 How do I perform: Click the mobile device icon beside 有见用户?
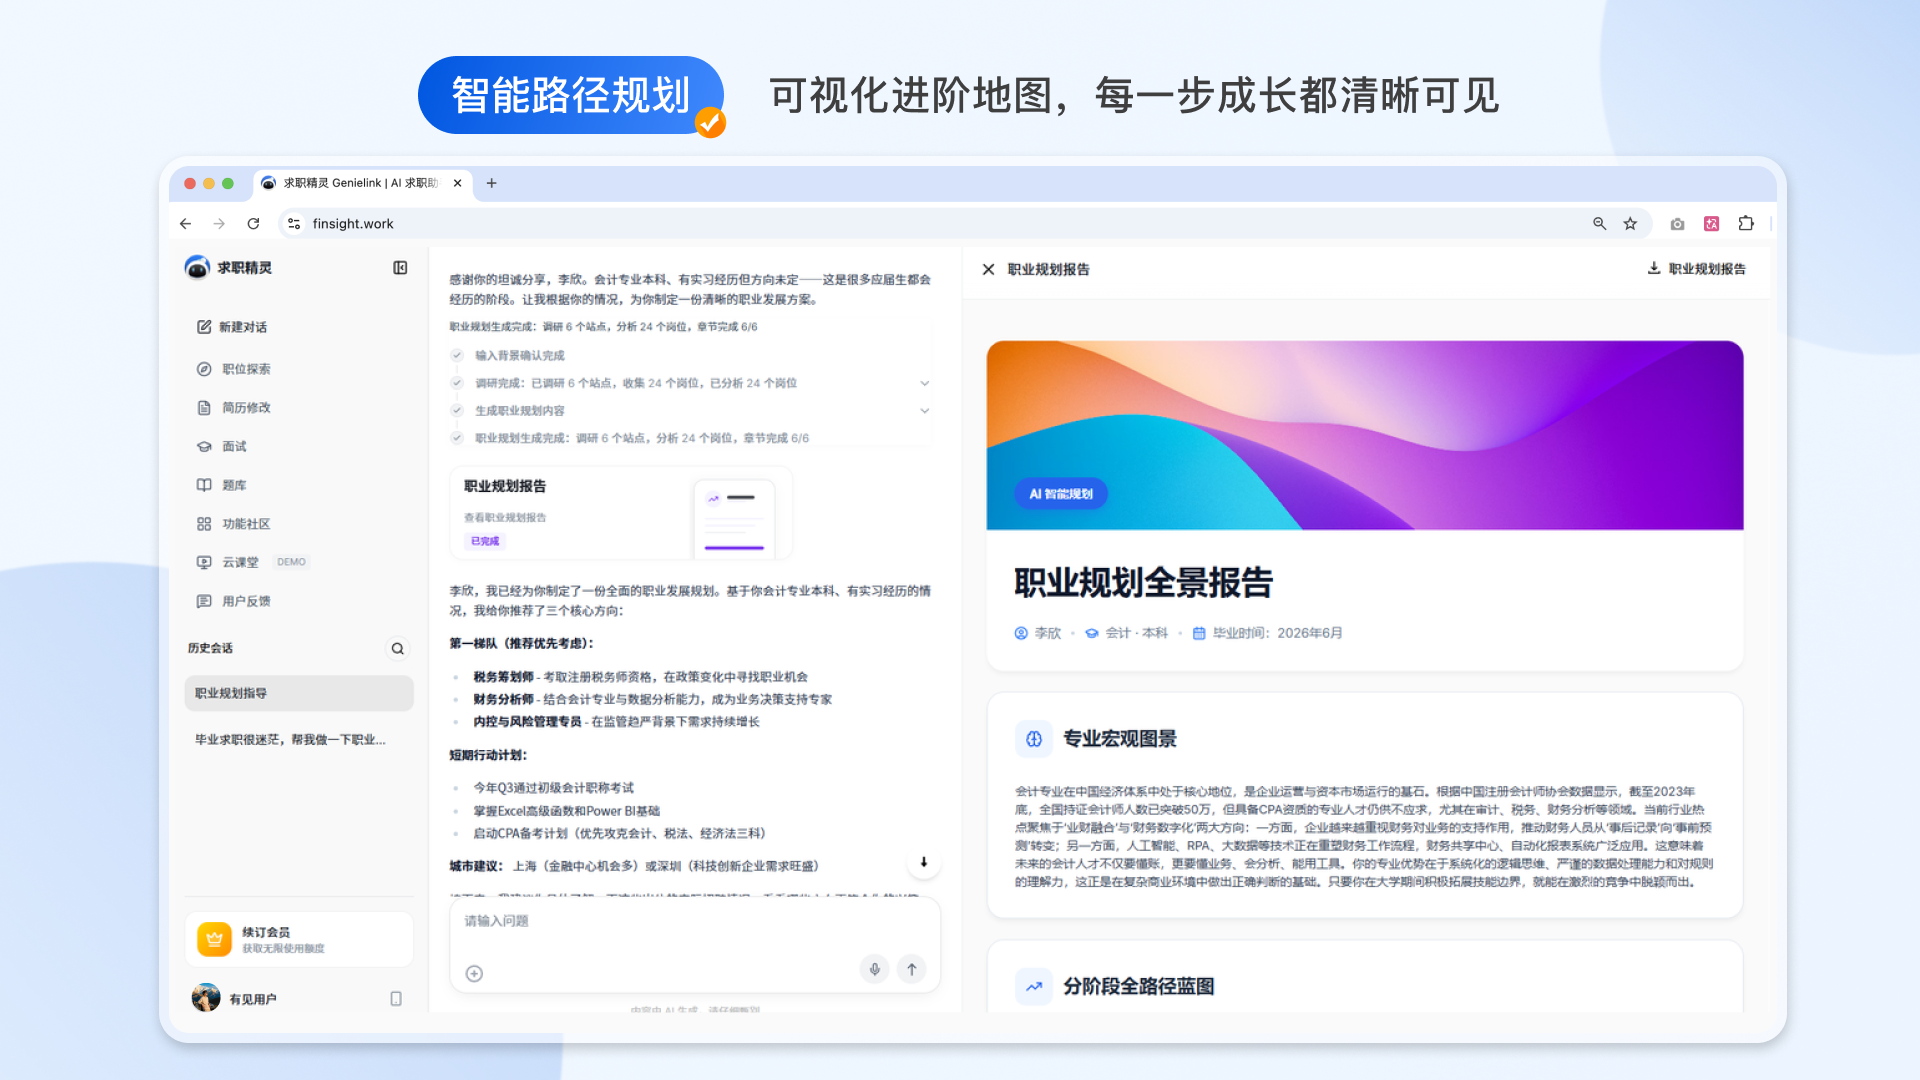[396, 999]
